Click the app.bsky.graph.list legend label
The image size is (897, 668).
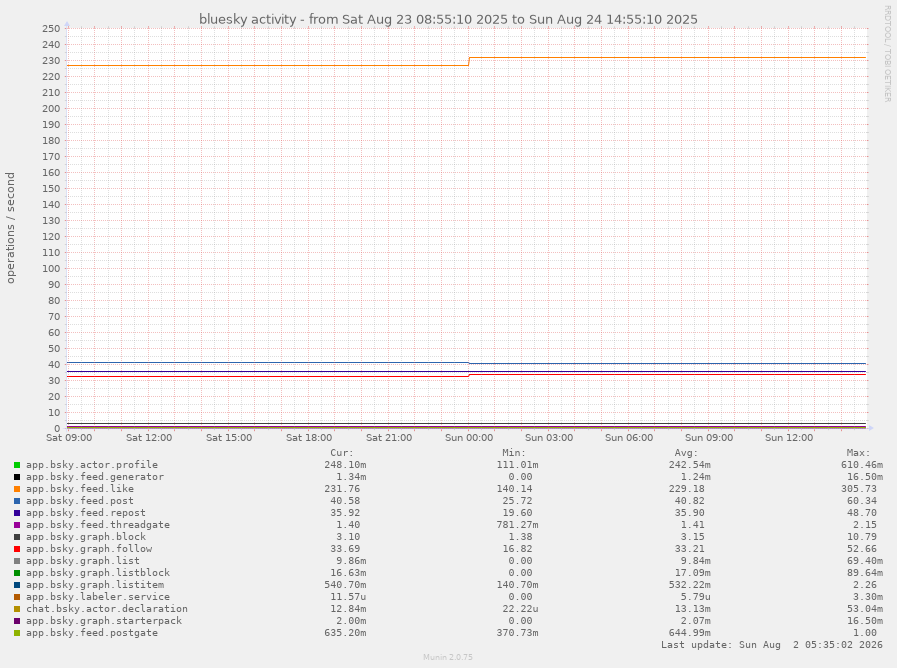[x=82, y=561]
